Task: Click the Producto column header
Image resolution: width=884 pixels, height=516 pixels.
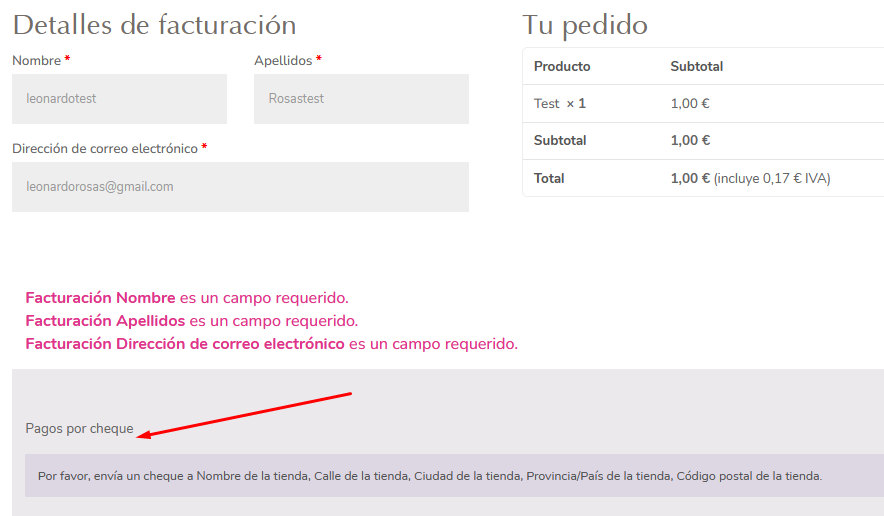Action: pyautogui.click(x=562, y=67)
